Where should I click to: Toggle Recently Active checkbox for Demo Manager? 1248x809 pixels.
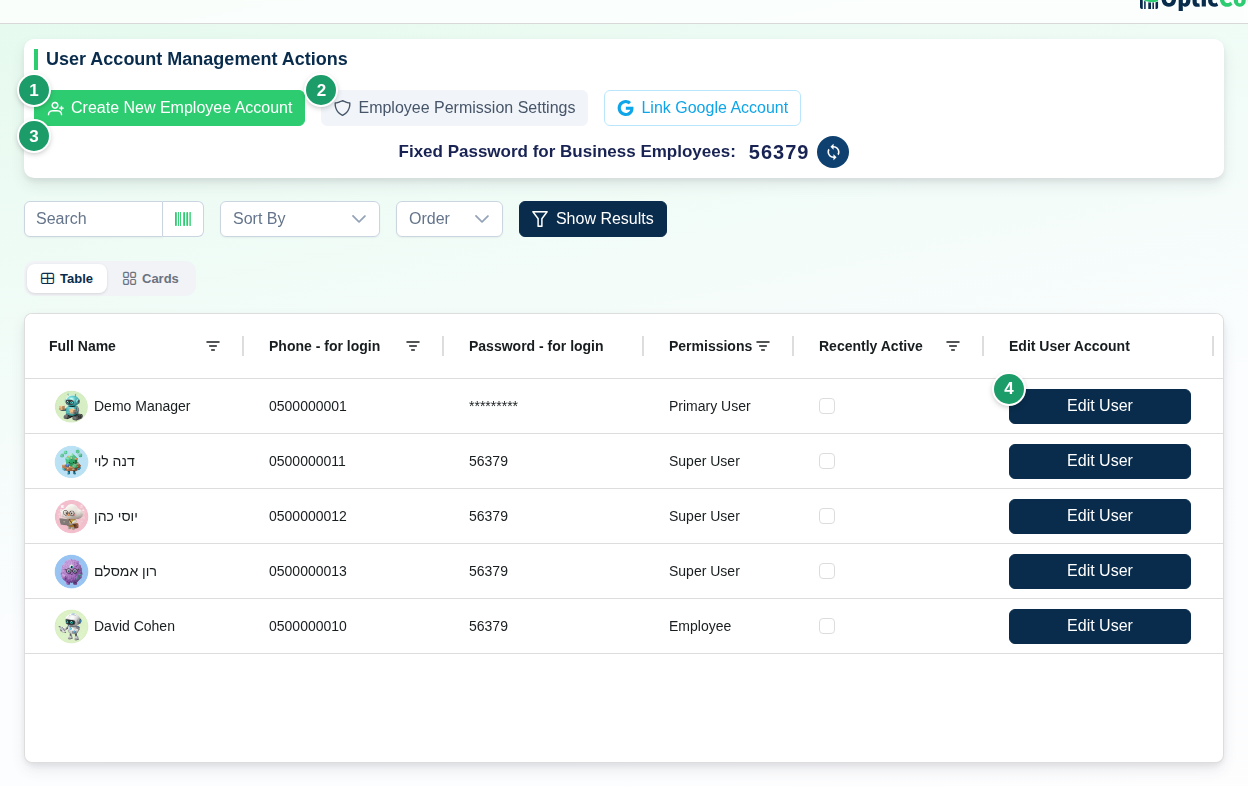(827, 406)
